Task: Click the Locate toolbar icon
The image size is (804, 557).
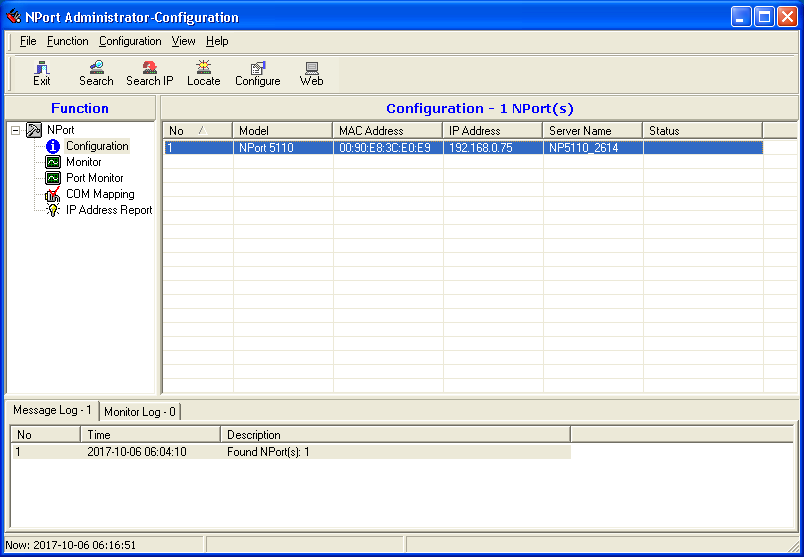Action: tap(204, 73)
